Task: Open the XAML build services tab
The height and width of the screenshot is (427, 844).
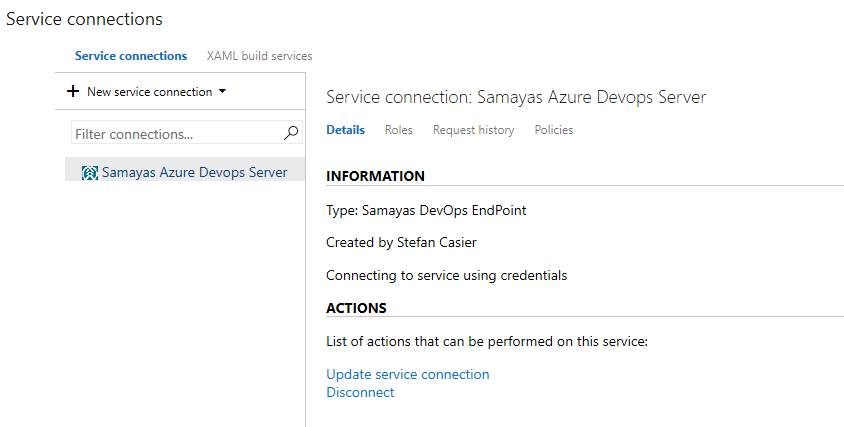Action: (x=259, y=56)
